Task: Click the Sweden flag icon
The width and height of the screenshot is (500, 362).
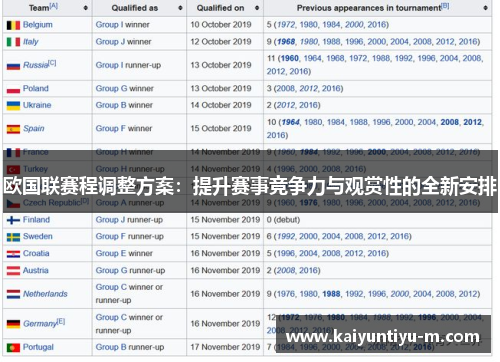Action: point(13,237)
